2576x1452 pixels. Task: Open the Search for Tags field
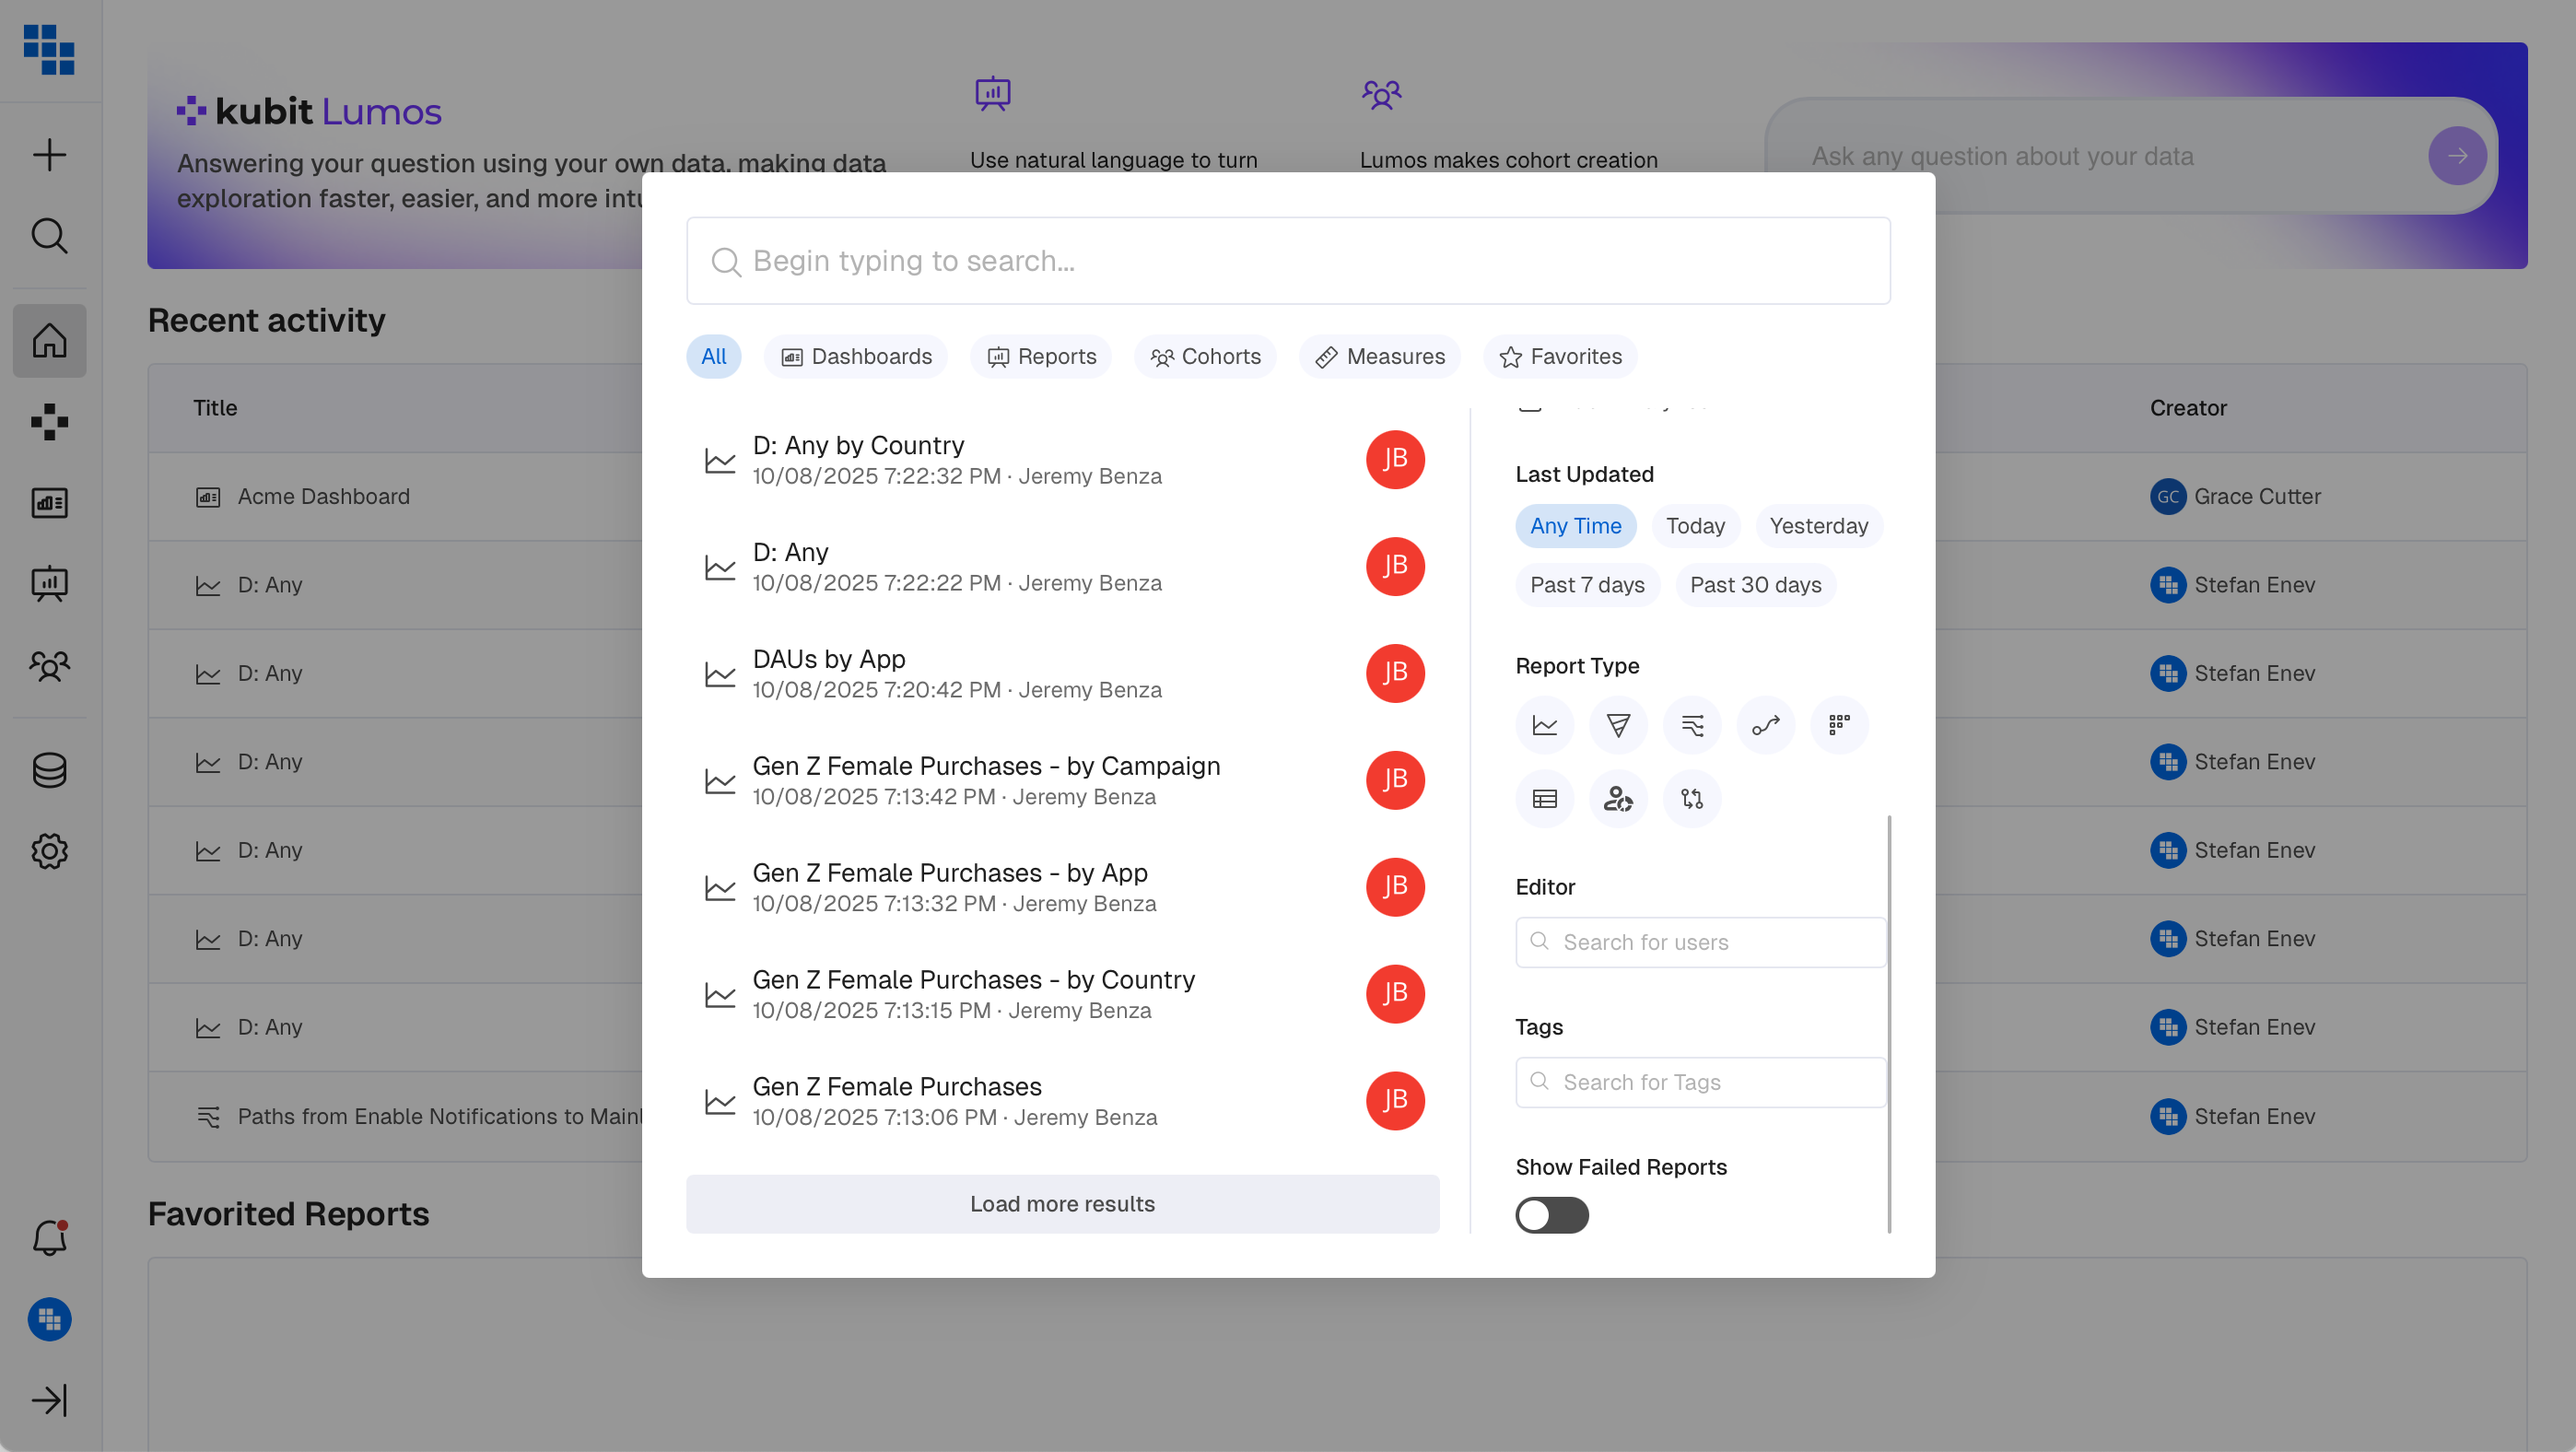(1700, 1082)
